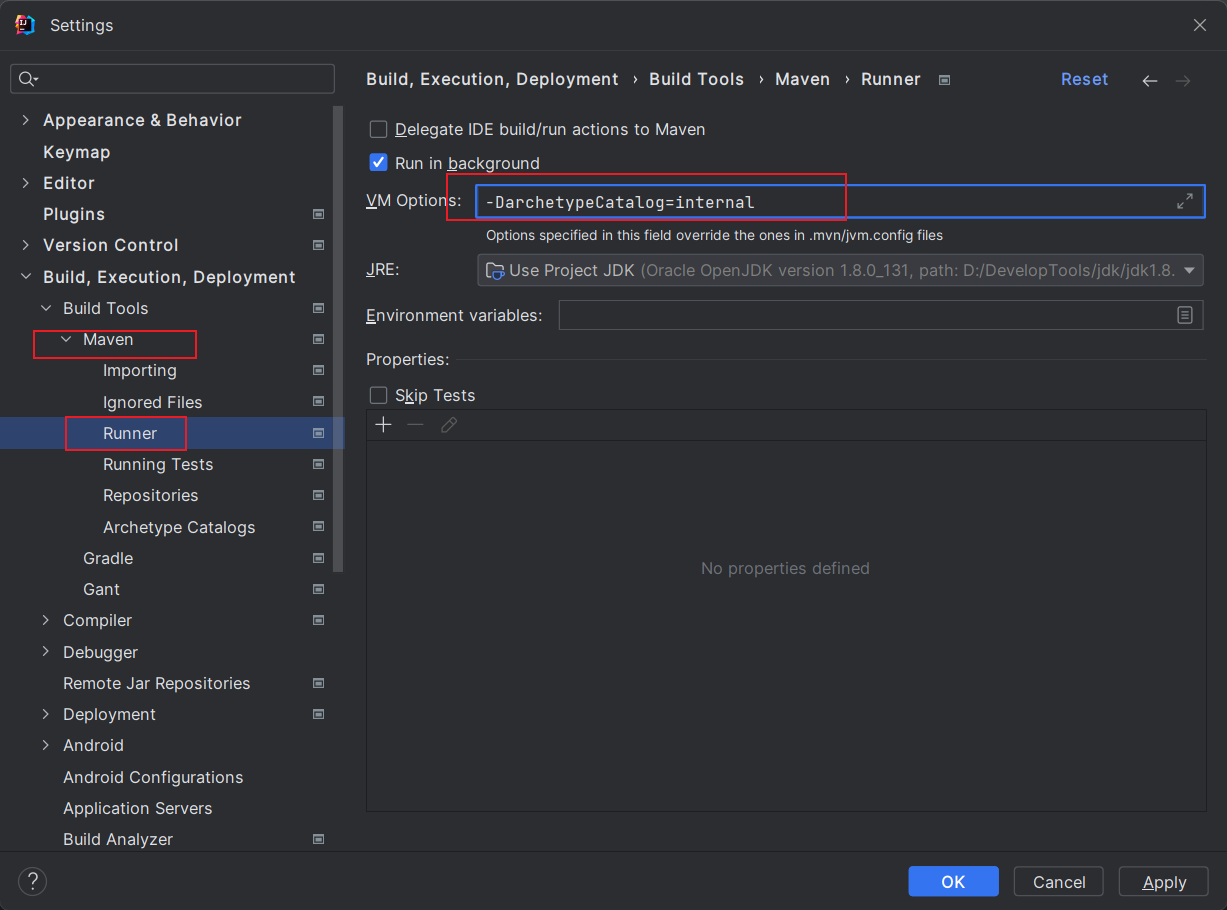The height and width of the screenshot is (910, 1227).
Task: Click the Reset link
Action: point(1084,79)
